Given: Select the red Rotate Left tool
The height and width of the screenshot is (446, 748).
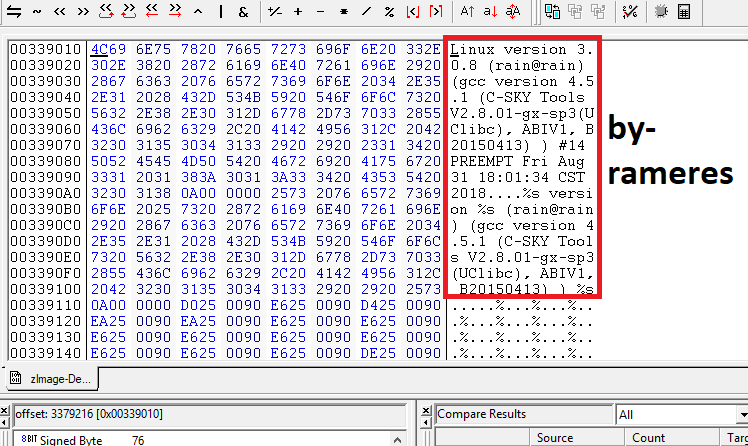Looking at the screenshot, I should pyautogui.click(x=106, y=11).
